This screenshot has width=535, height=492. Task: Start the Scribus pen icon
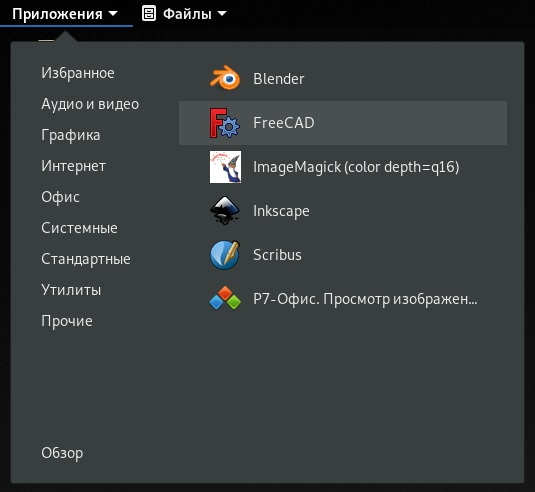coord(225,255)
